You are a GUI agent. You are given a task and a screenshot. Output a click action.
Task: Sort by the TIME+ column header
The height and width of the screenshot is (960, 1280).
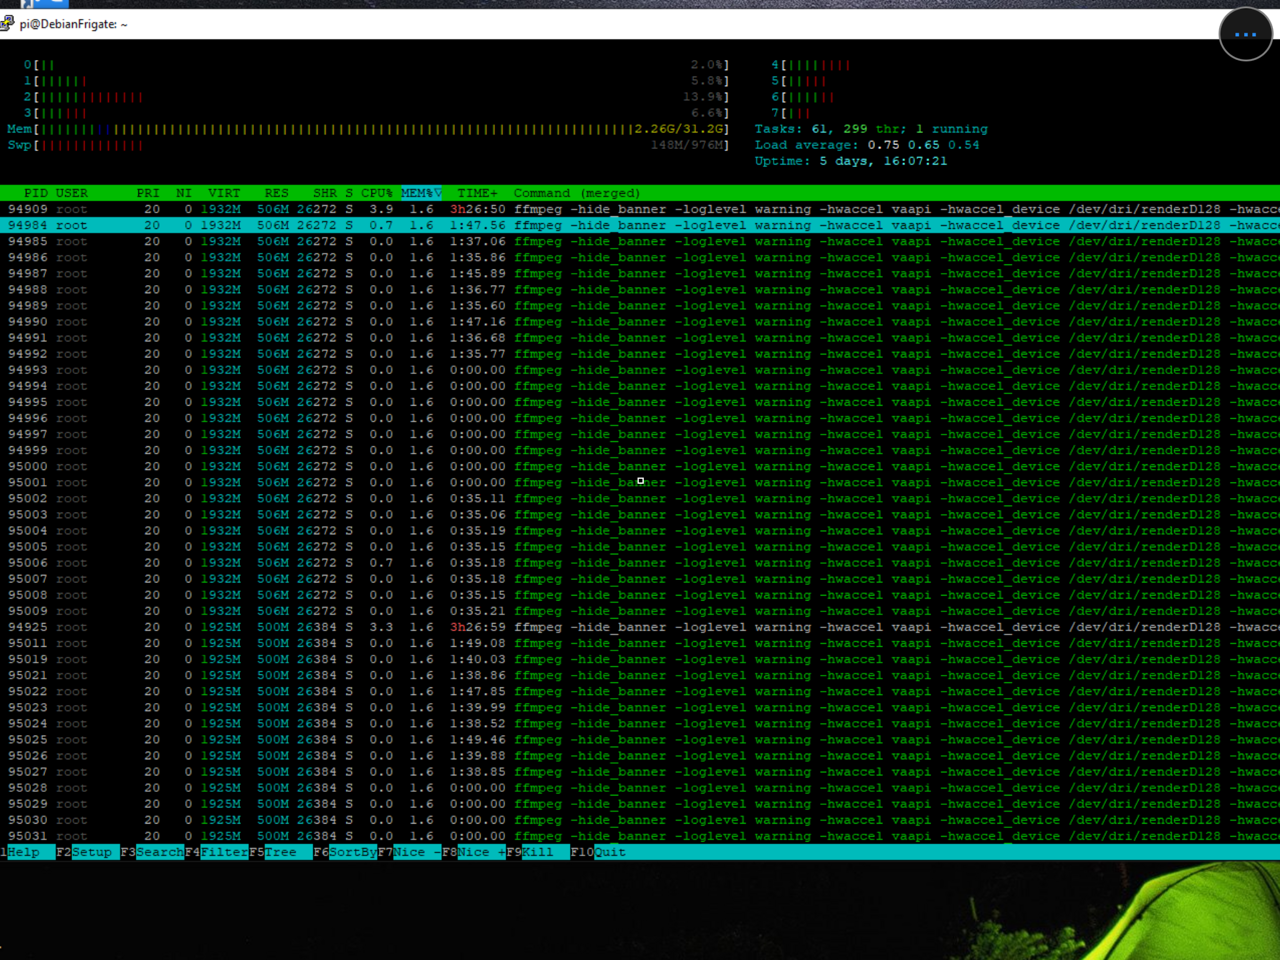[x=477, y=193]
